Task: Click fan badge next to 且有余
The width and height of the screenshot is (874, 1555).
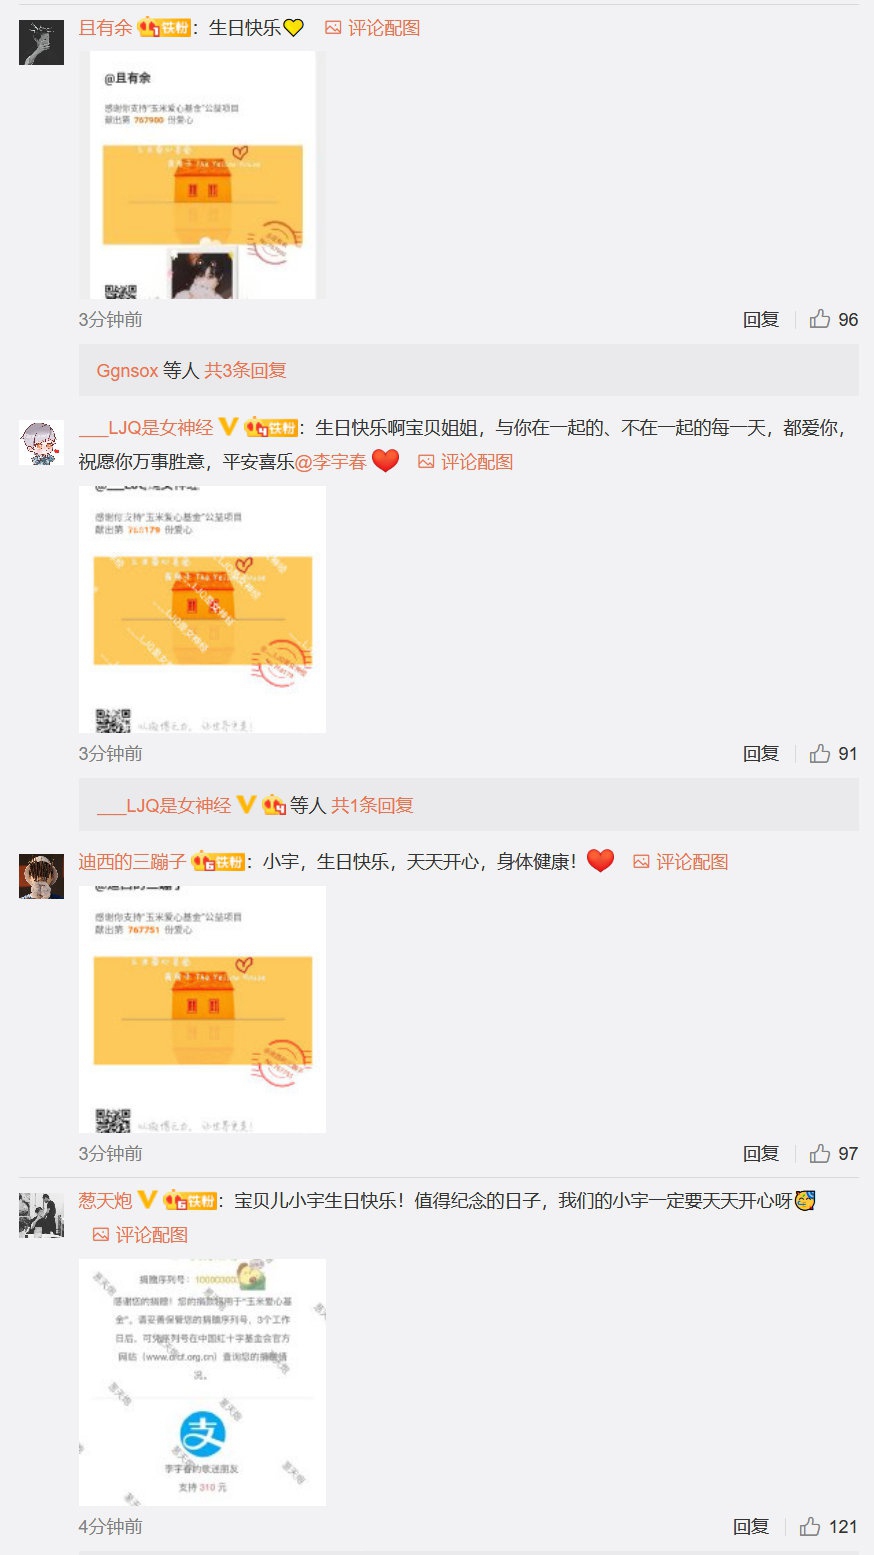Action: point(165,28)
